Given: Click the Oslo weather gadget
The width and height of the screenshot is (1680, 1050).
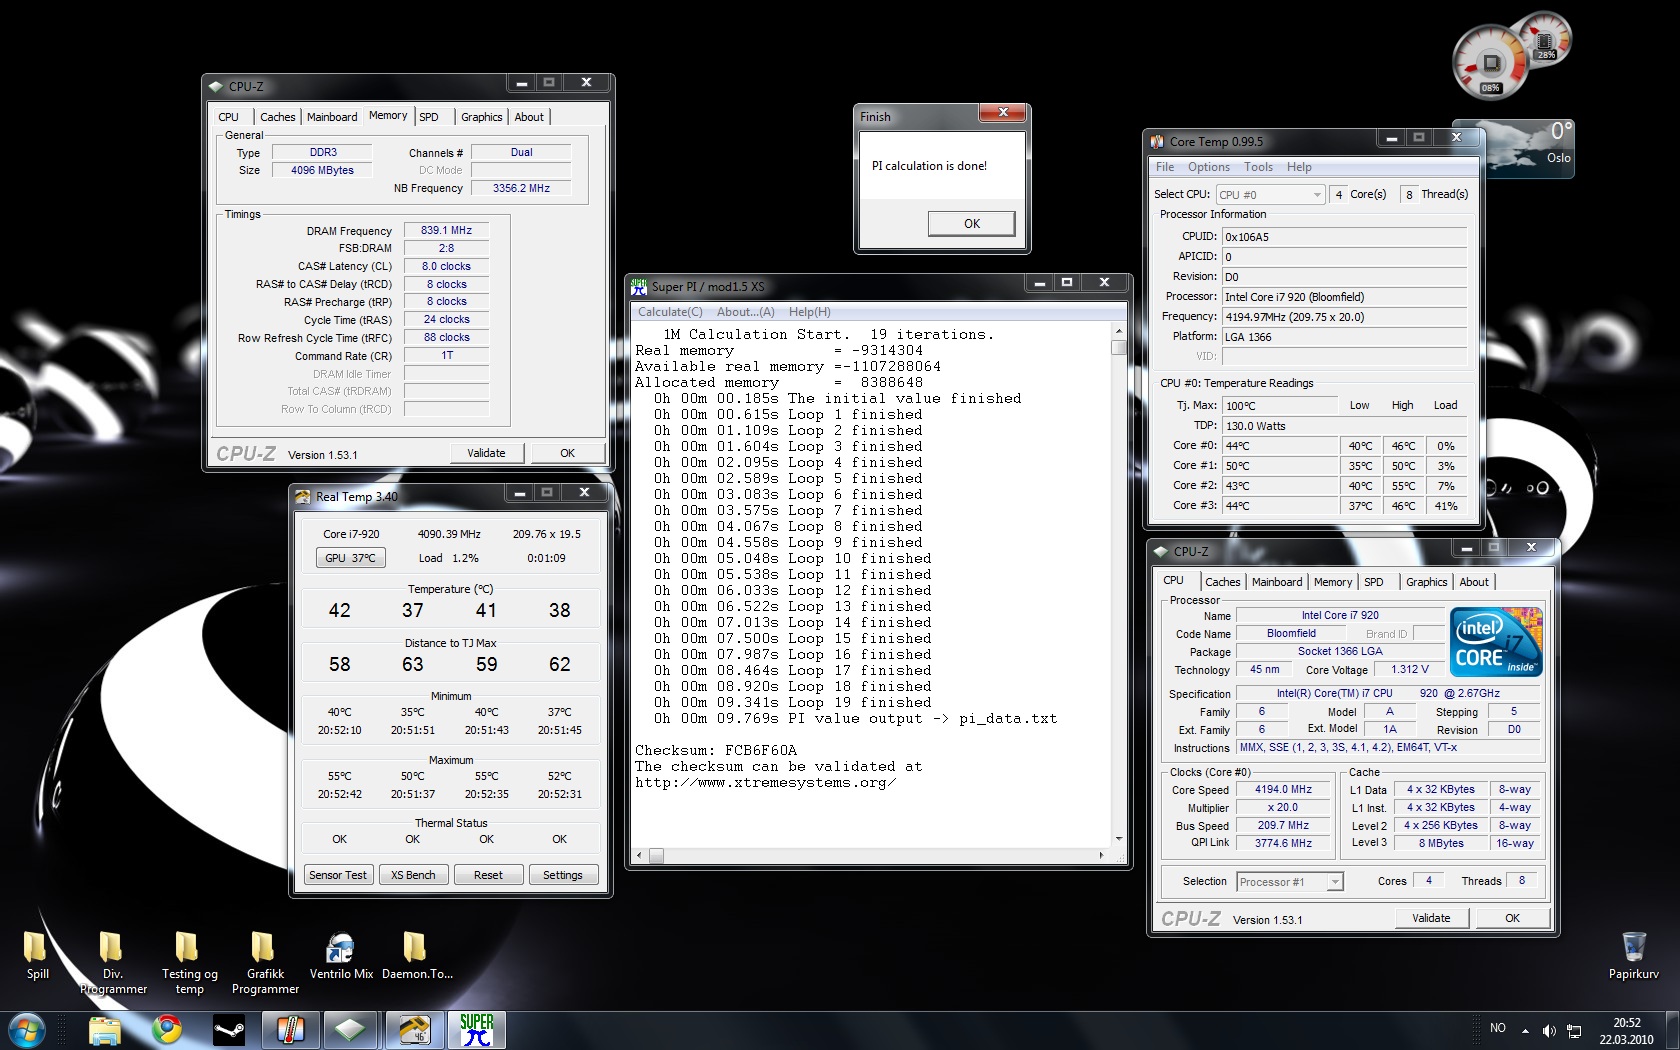Looking at the screenshot, I should (1529, 148).
